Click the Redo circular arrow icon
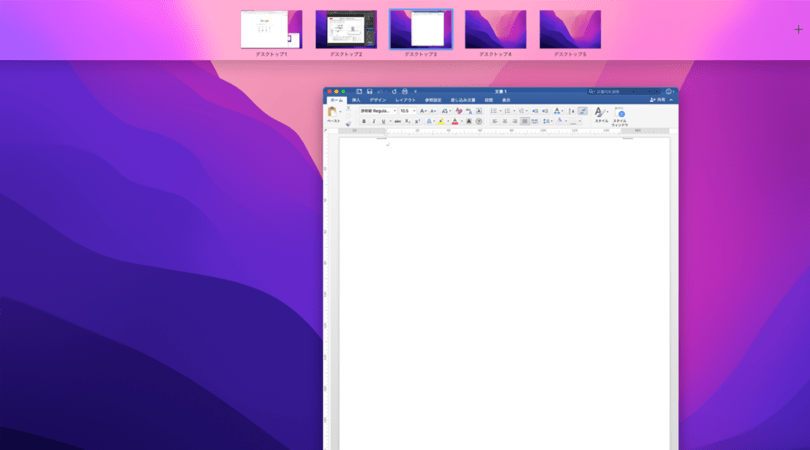 [394, 91]
